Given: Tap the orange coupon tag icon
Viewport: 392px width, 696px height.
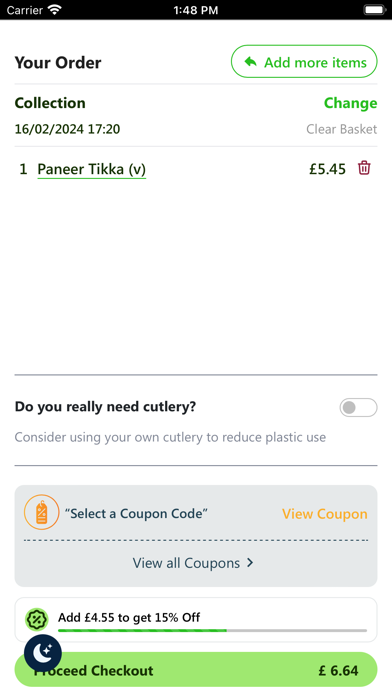Looking at the screenshot, I should (x=42, y=512).
